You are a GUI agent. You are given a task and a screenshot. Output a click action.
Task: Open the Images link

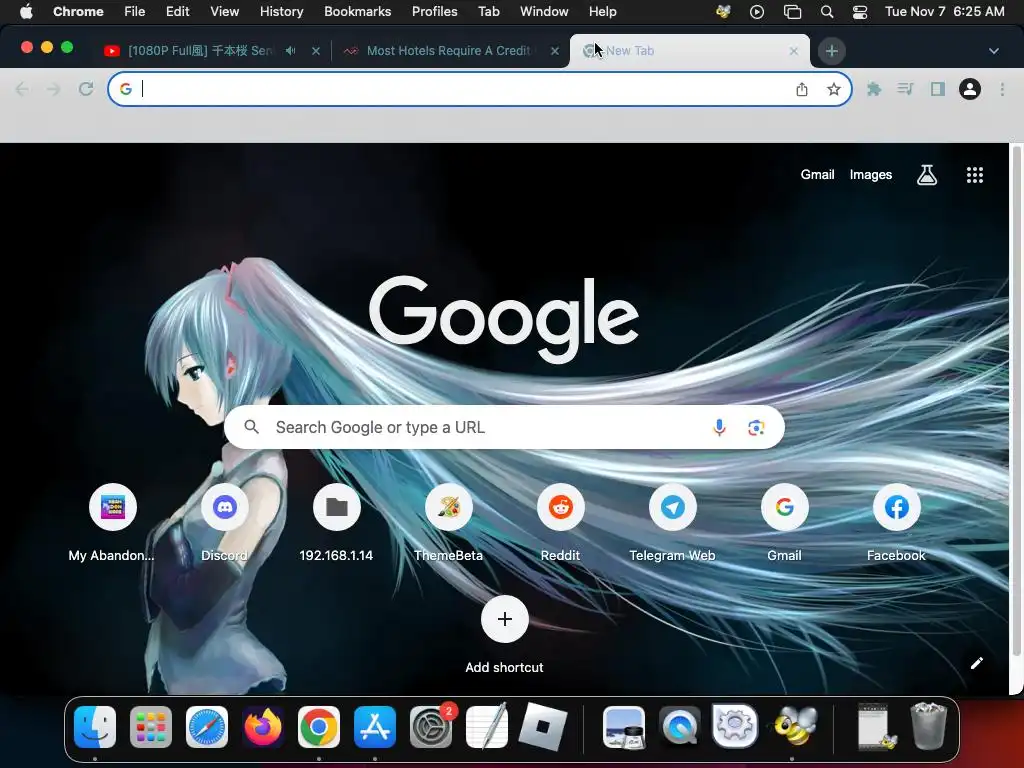(871, 174)
